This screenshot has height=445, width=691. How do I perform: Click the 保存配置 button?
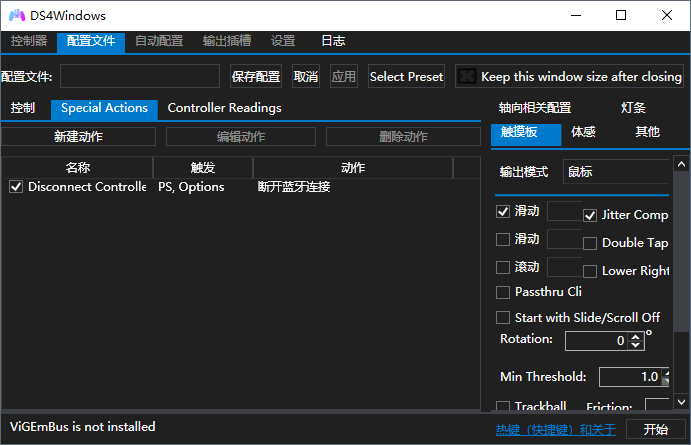pyautogui.click(x=256, y=76)
